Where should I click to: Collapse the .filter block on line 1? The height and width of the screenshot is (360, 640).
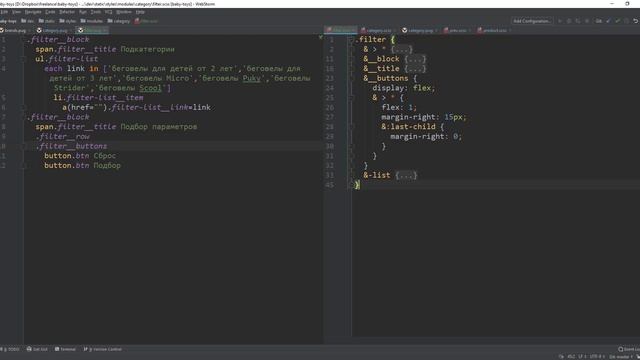351,40
